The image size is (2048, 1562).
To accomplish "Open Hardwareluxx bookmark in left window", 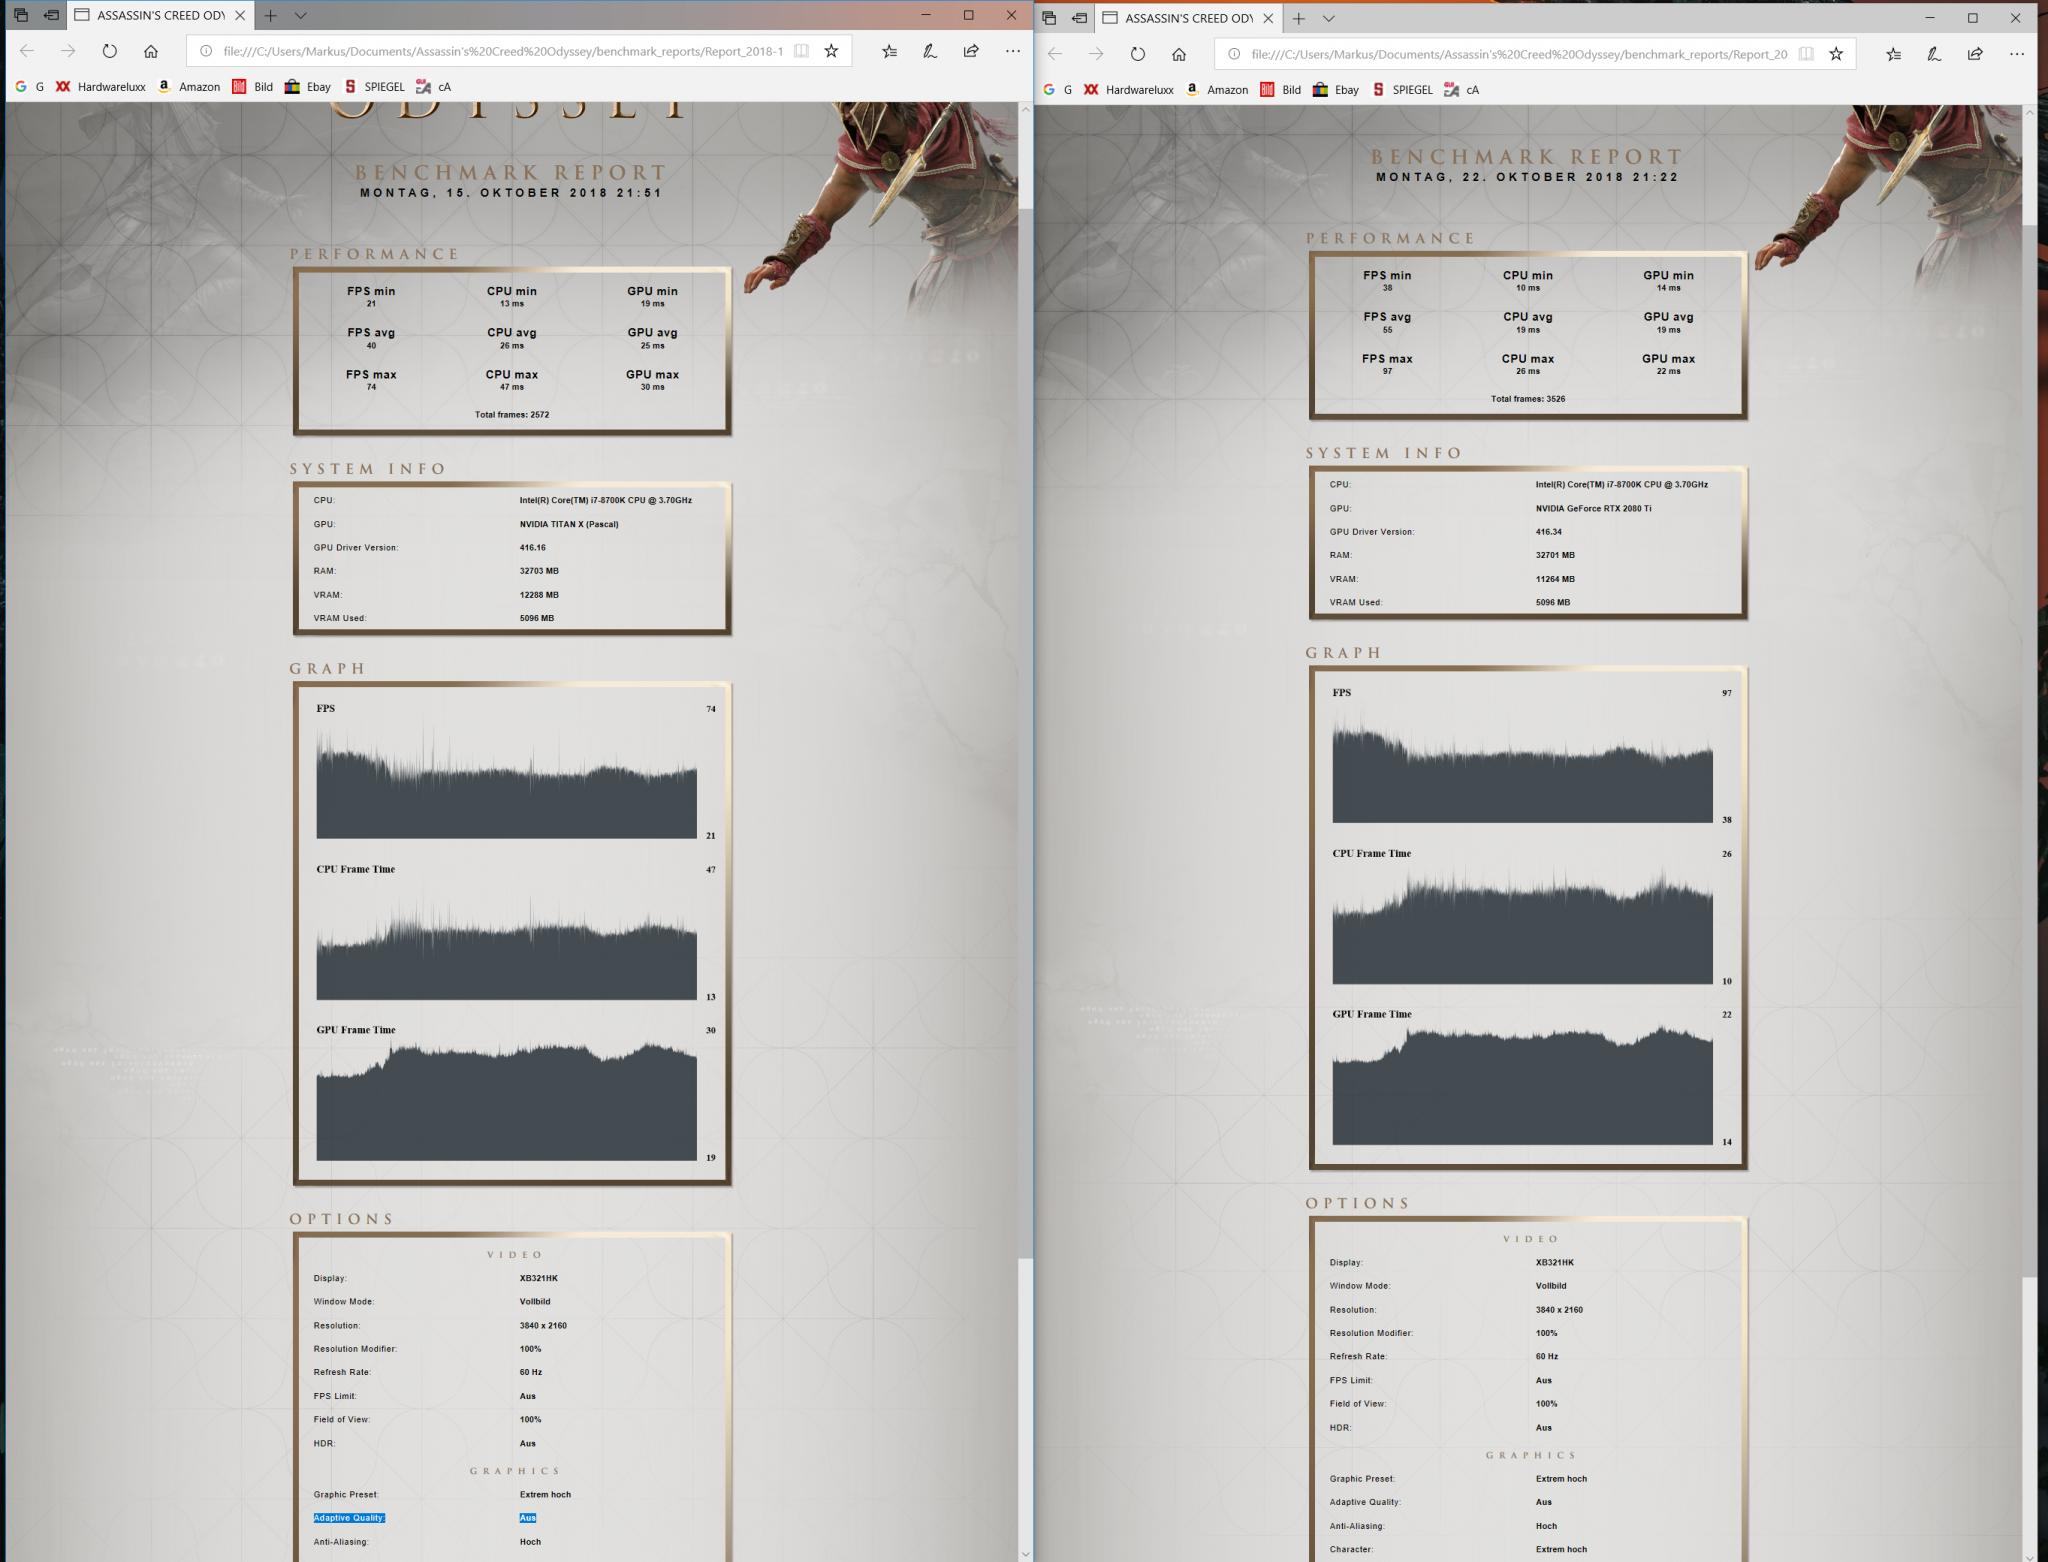I will pos(101,87).
